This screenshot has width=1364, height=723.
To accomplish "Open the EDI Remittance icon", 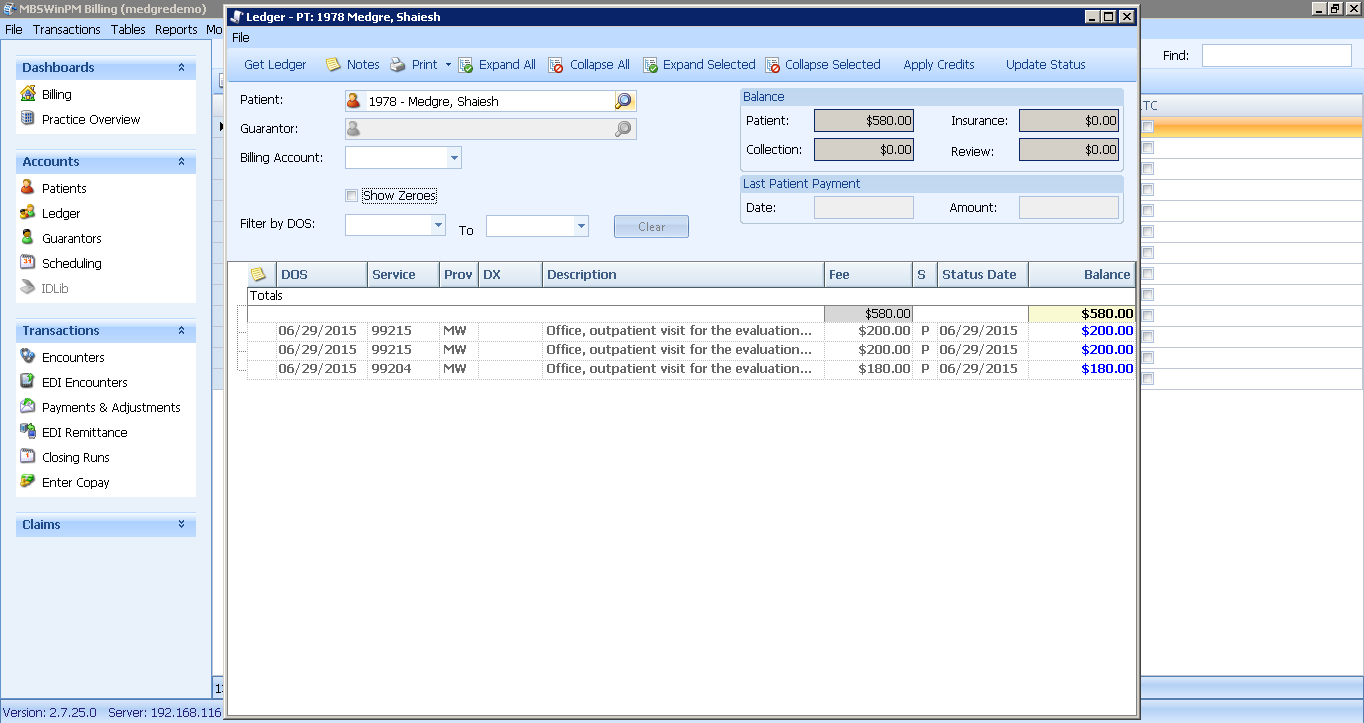I will (28, 432).
